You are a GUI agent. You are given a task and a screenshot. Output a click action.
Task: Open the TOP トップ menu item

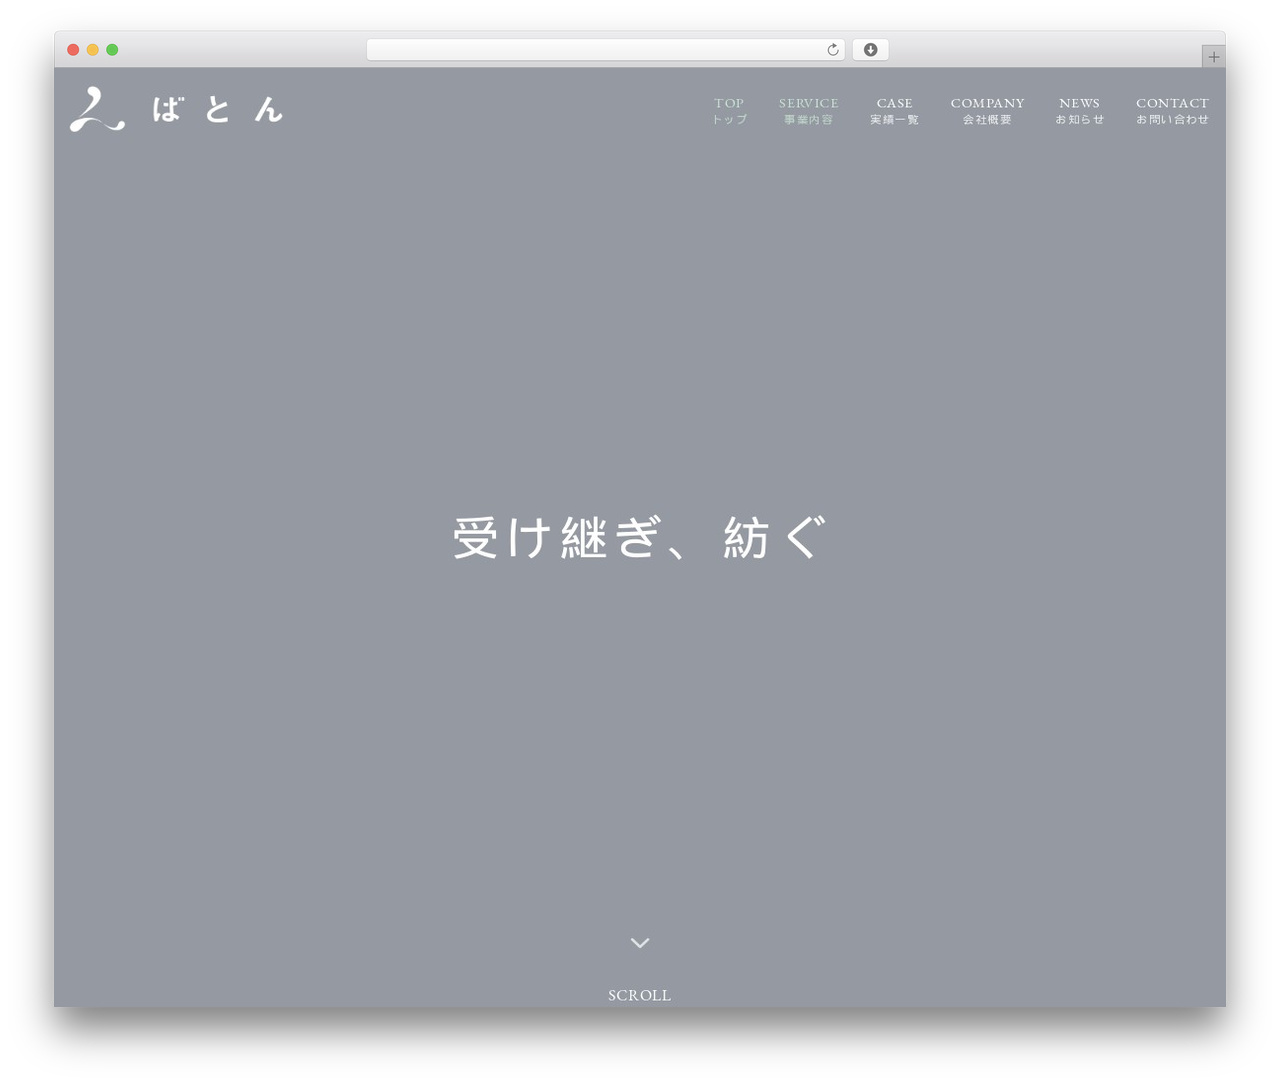pos(729,111)
